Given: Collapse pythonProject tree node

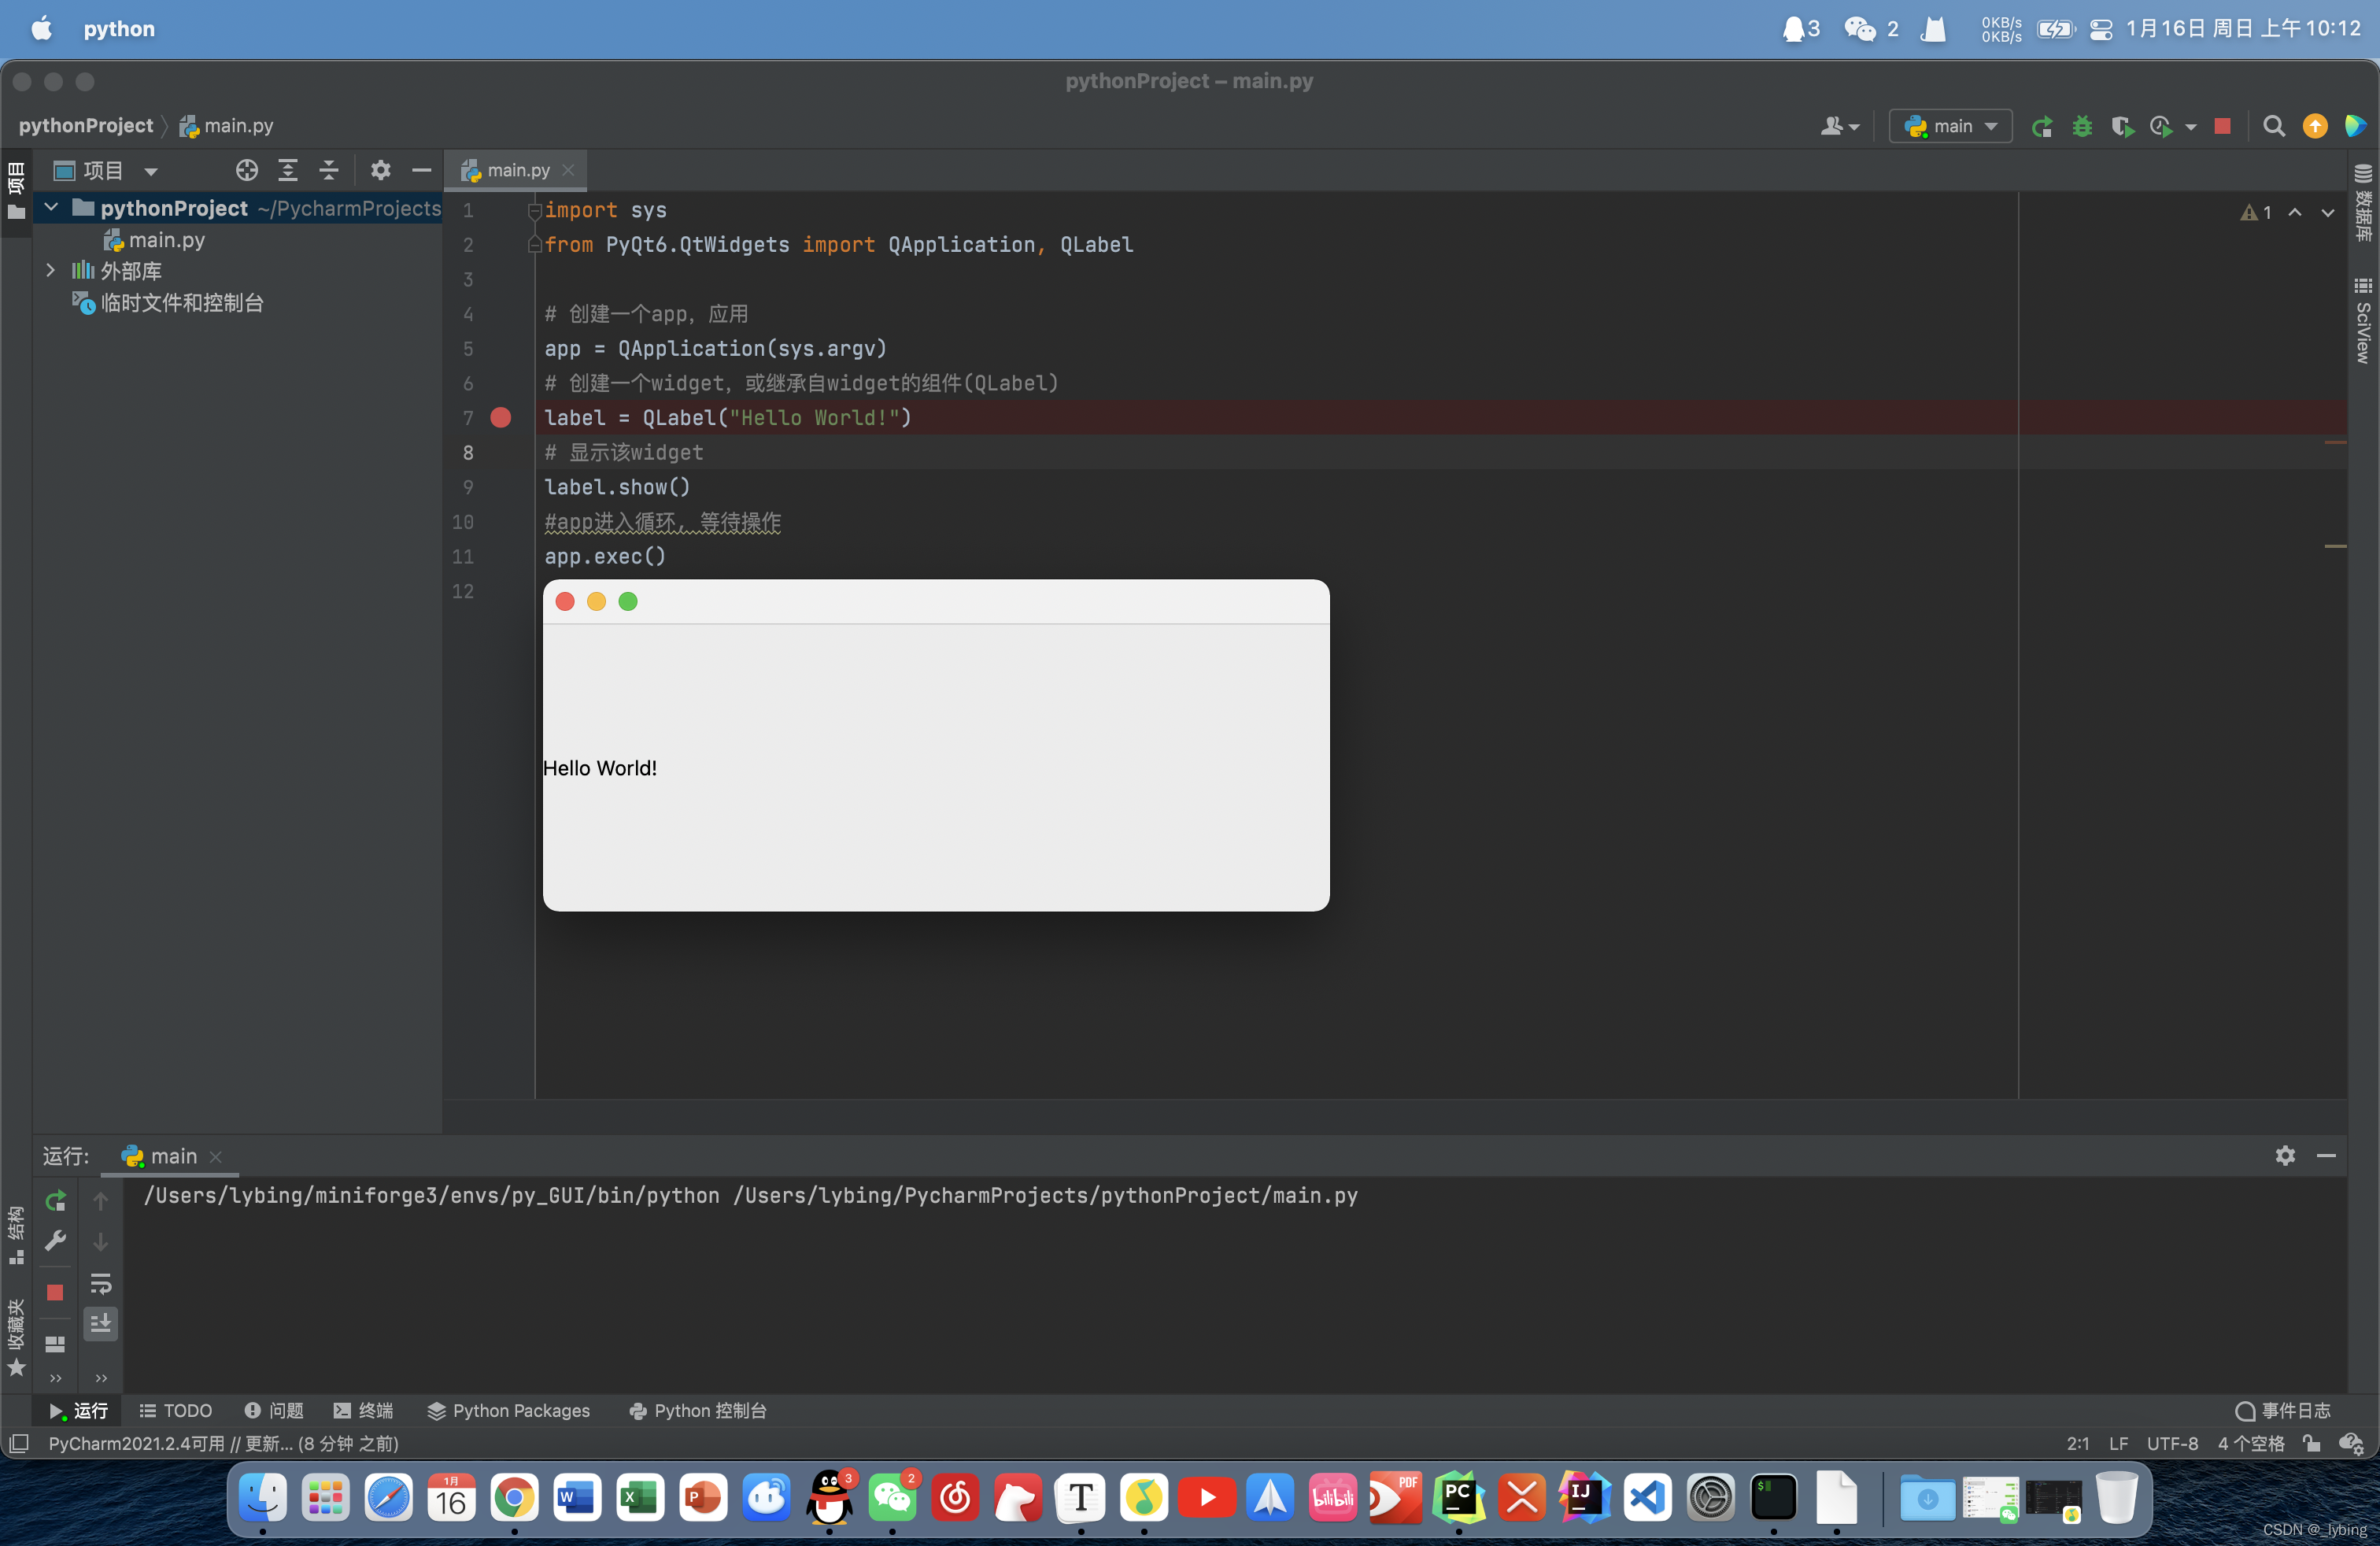Looking at the screenshot, I should [51, 208].
